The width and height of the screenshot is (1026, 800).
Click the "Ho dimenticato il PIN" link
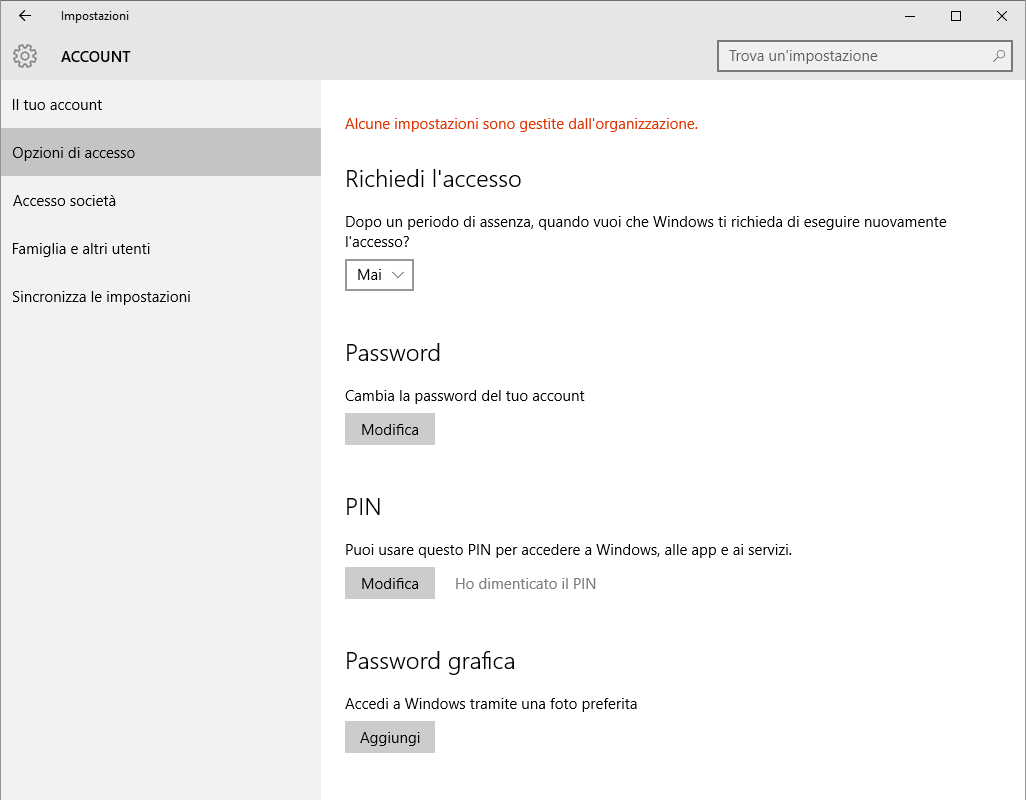(525, 584)
